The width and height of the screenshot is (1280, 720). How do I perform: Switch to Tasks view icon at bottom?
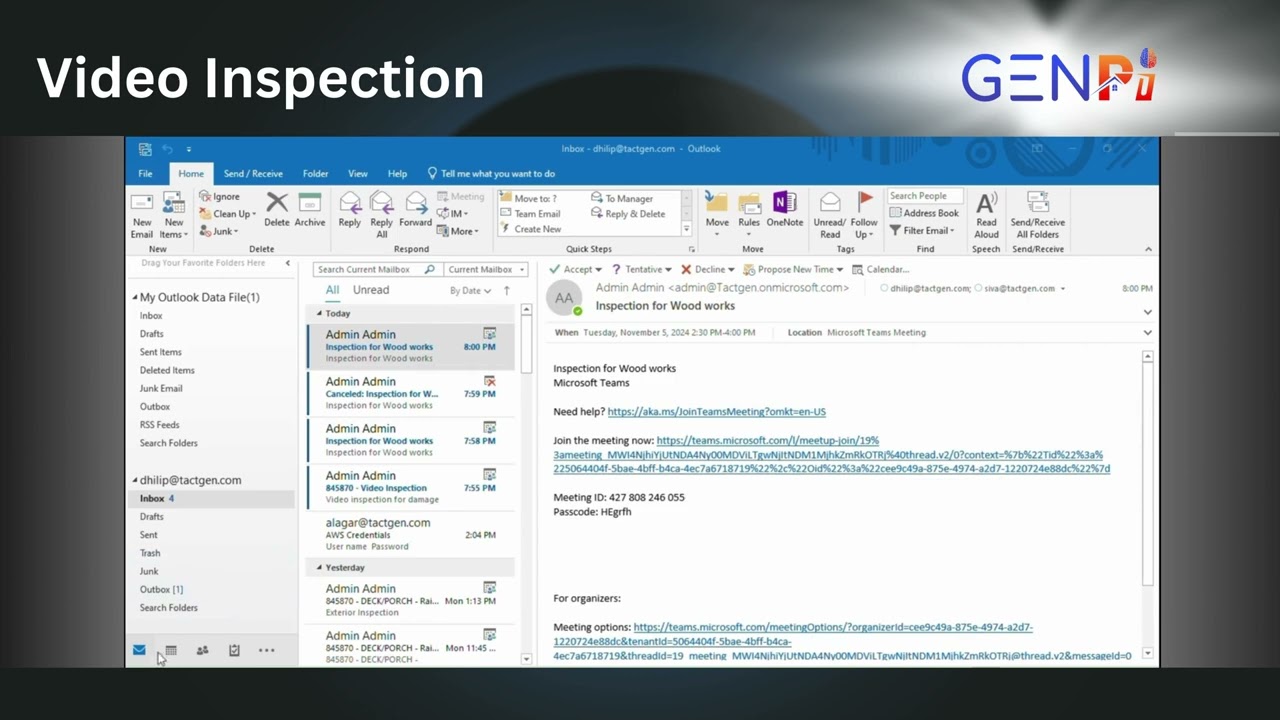[x=234, y=650]
